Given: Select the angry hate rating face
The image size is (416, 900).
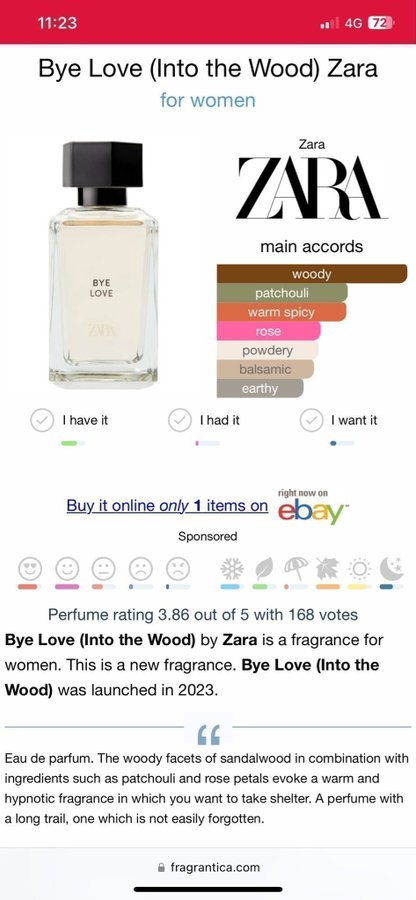Looking at the screenshot, I should [x=178, y=569].
